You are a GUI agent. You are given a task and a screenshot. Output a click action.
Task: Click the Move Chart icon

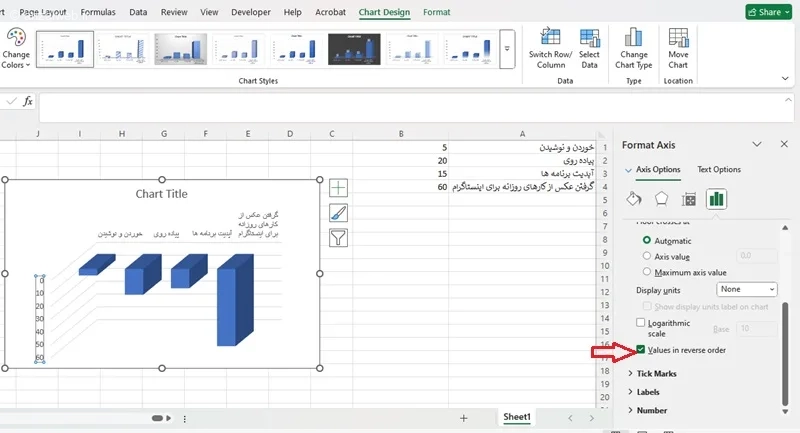tap(678, 33)
